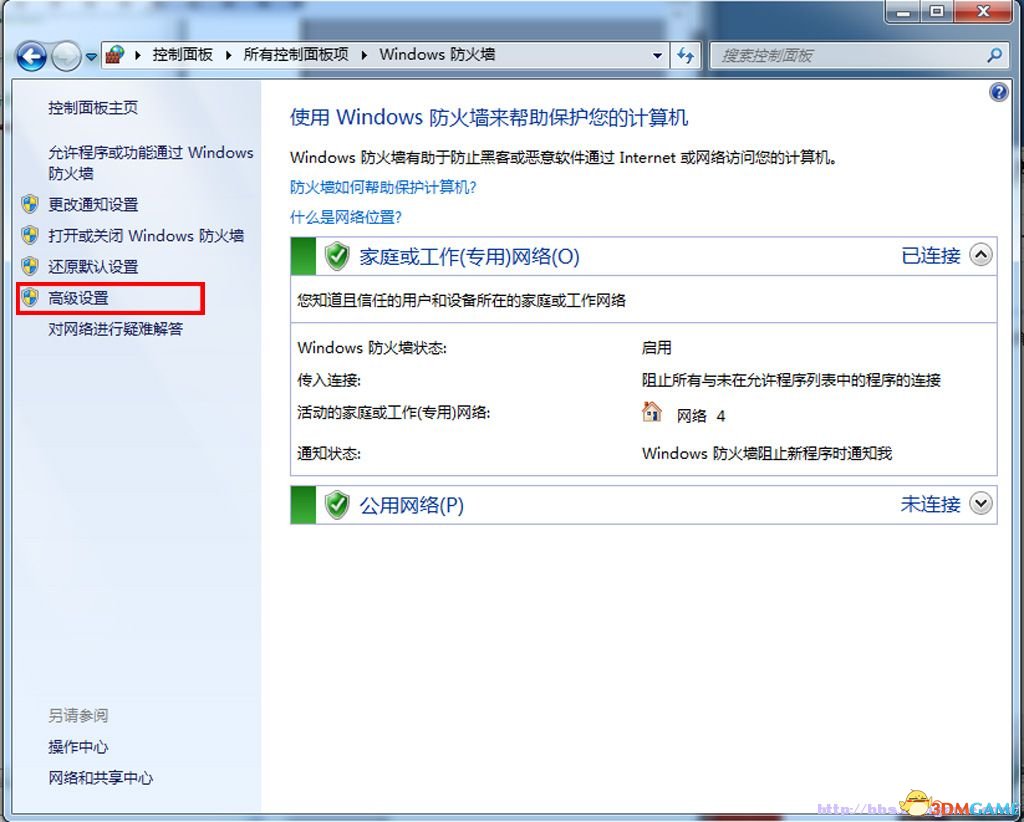Viewport: 1024px width, 822px height.
Task: Click Windows 防火墙阻止新程序时通知我 text
Action: (767, 453)
